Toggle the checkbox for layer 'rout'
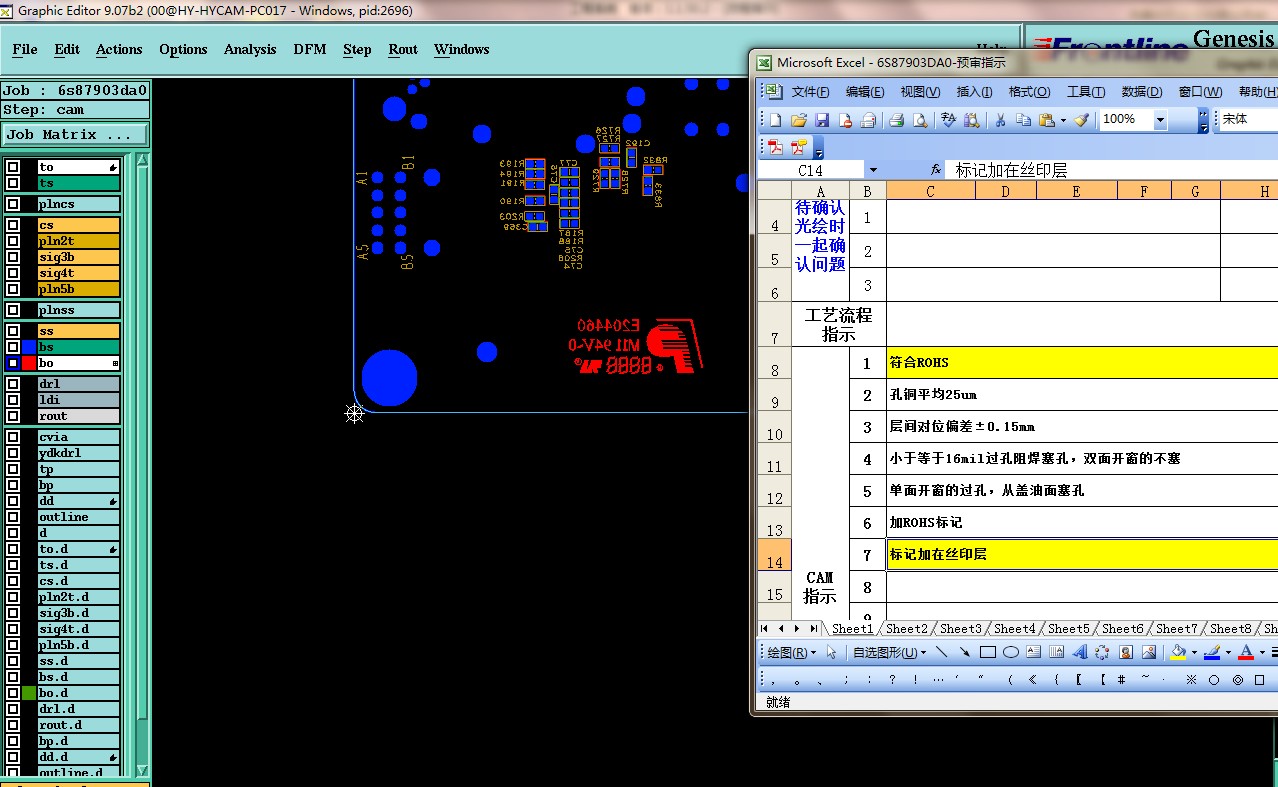The height and width of the screenshot is (787, 1278). pyautogui.click(x=13, y=416)
